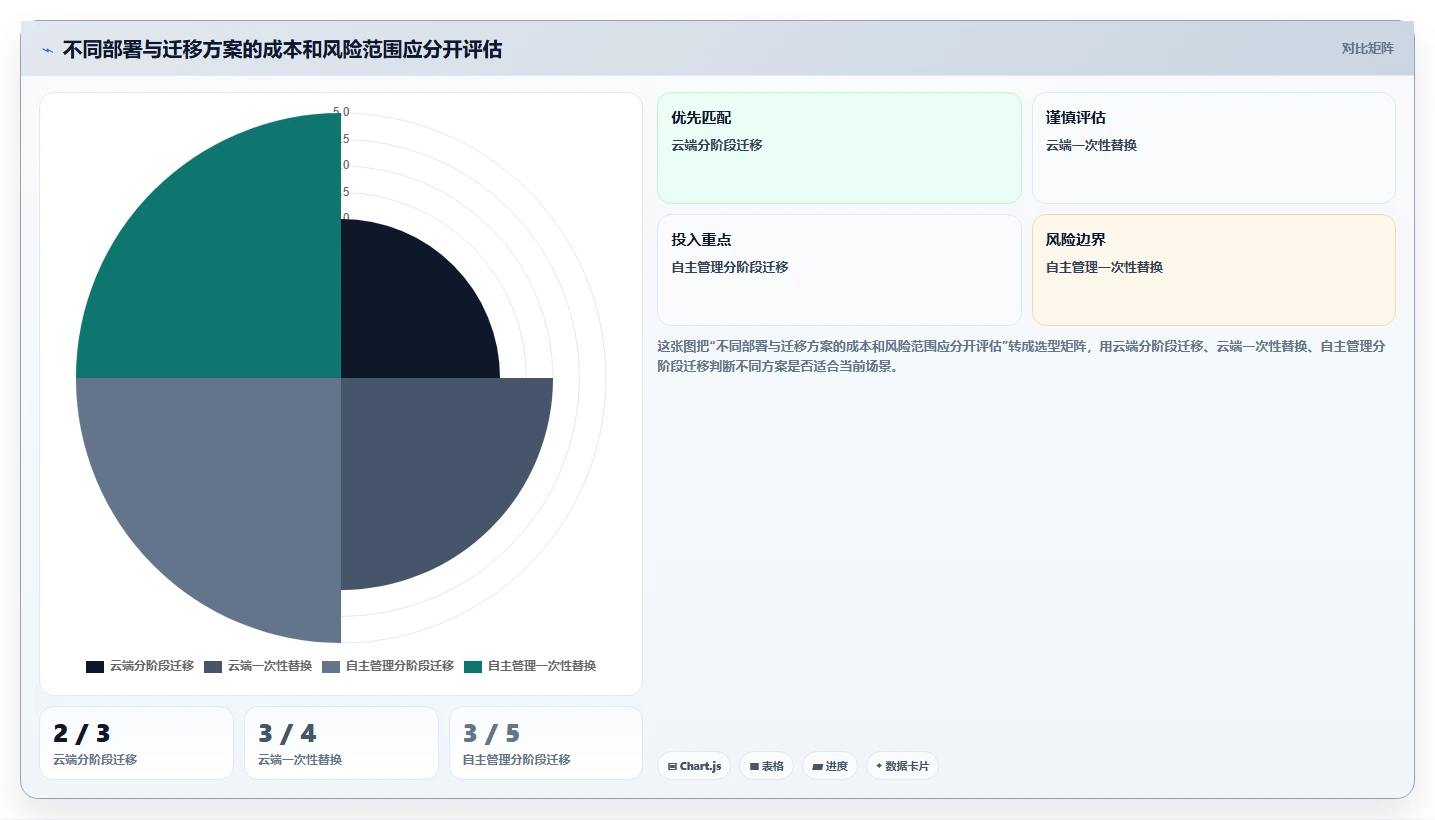
Task: Click 自主管理分阶段迁移 text in 投入重点 card
Action: [730, 267]
